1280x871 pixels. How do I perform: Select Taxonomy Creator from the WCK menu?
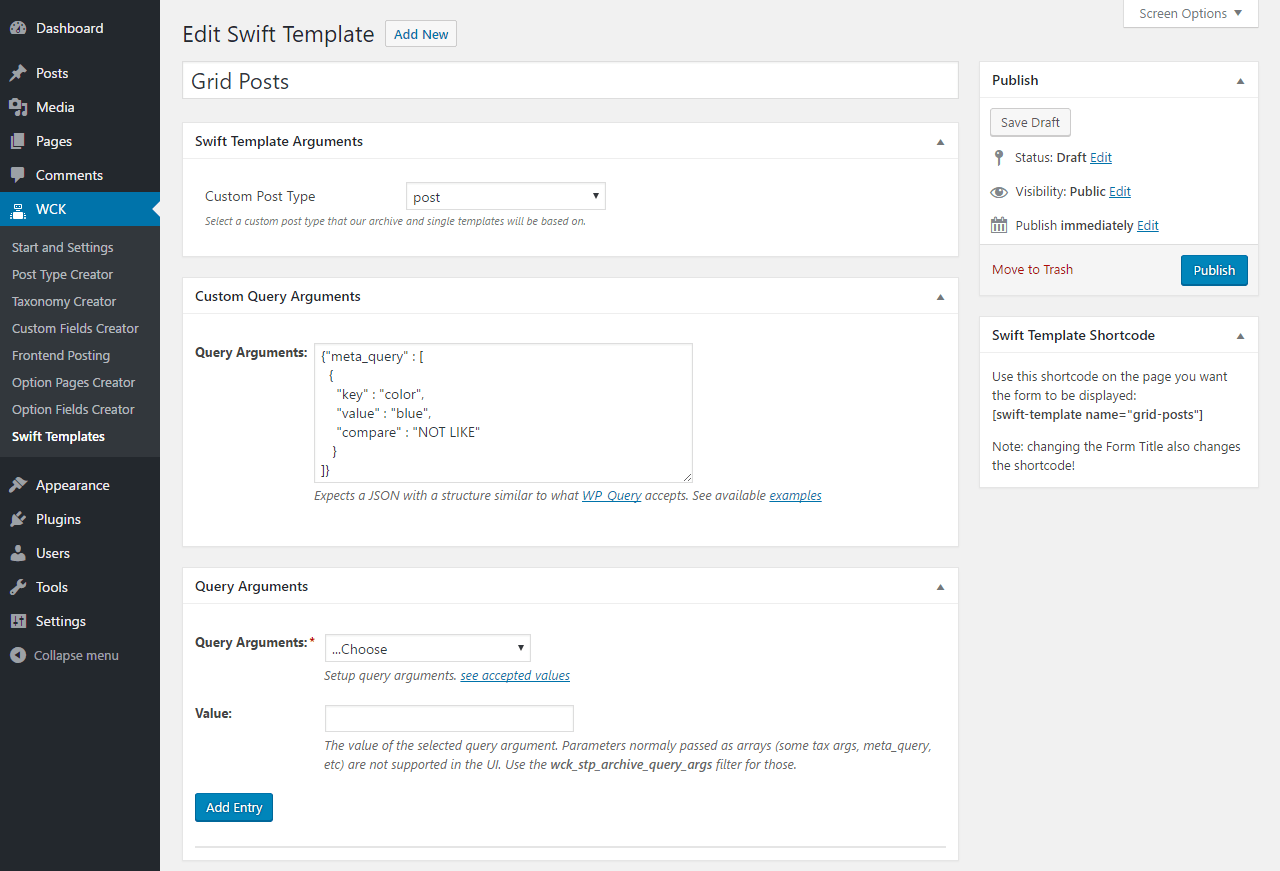coord(63,300)
